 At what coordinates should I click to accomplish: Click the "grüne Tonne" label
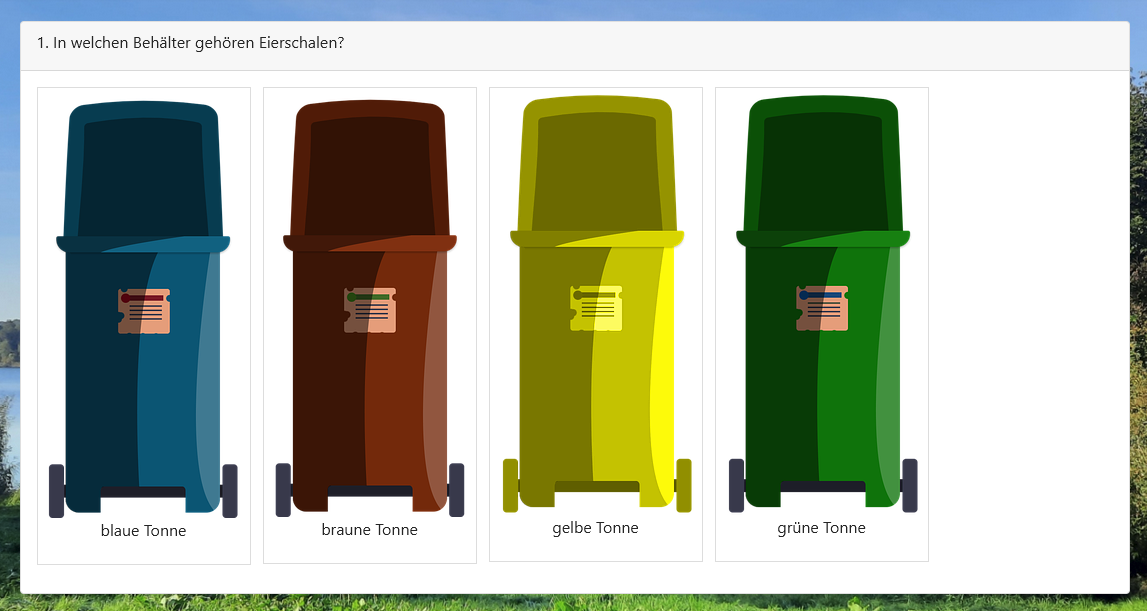click(x=821, y=527)
